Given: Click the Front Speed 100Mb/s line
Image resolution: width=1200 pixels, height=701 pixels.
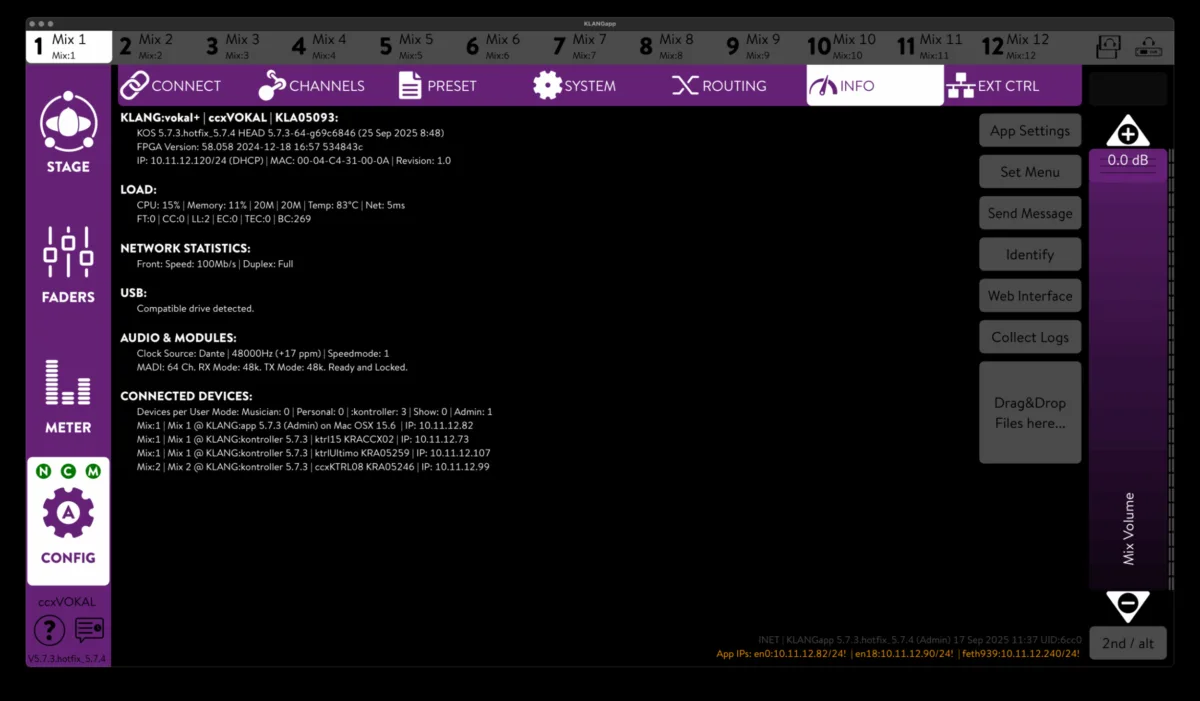Looking at the screenshot, I should click(215, 264).
